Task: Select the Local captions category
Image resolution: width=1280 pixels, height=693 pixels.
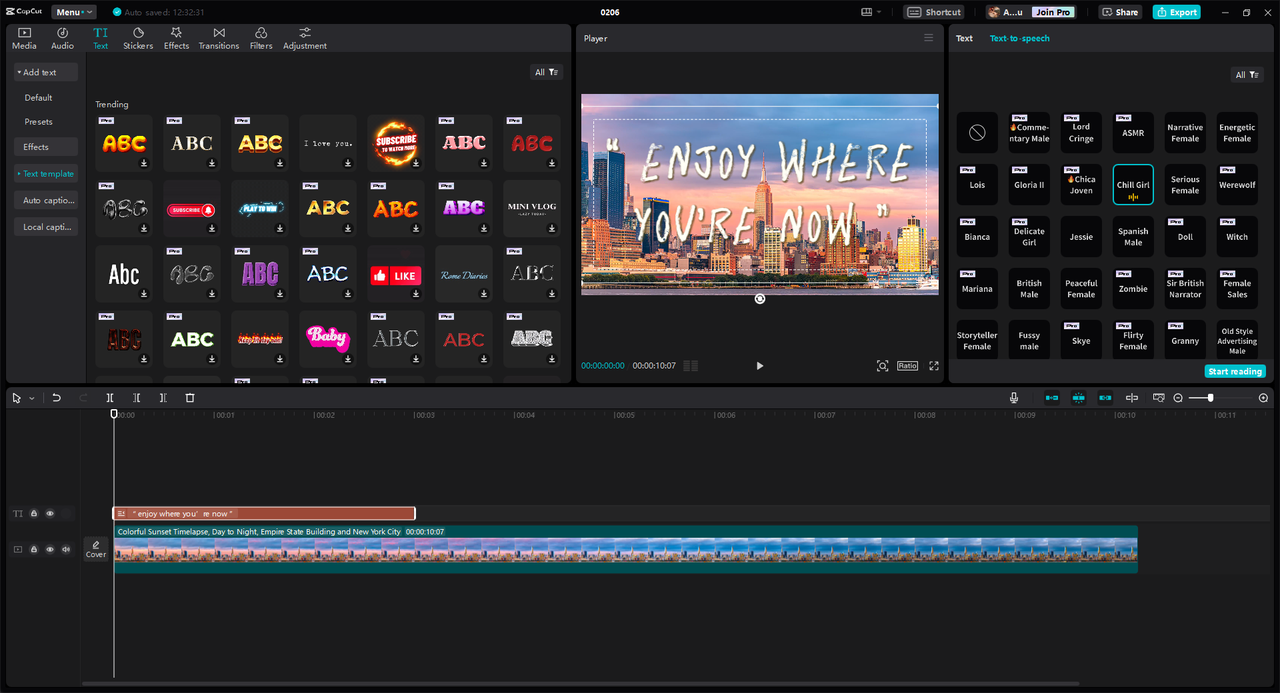Action: click(46, 226)
